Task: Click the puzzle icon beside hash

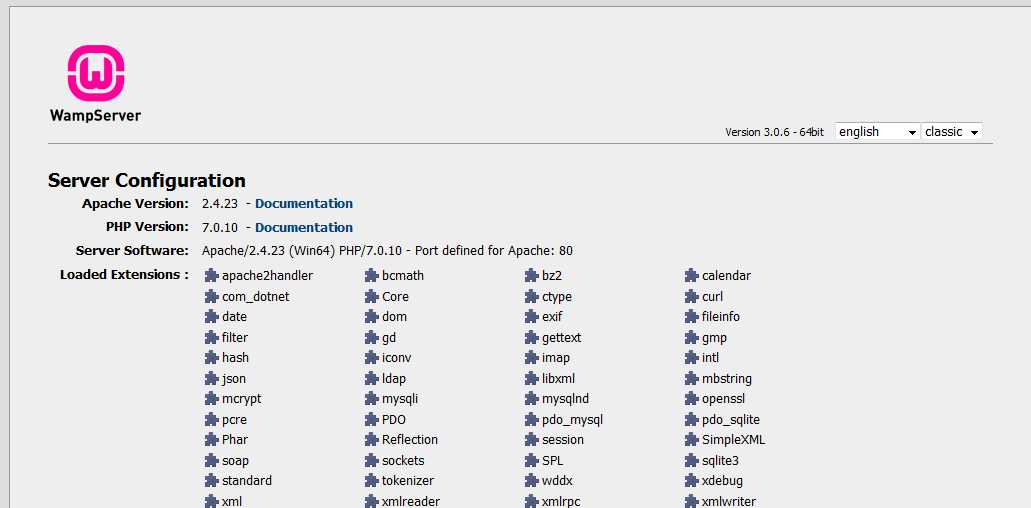Action: [x=211, y=358]
